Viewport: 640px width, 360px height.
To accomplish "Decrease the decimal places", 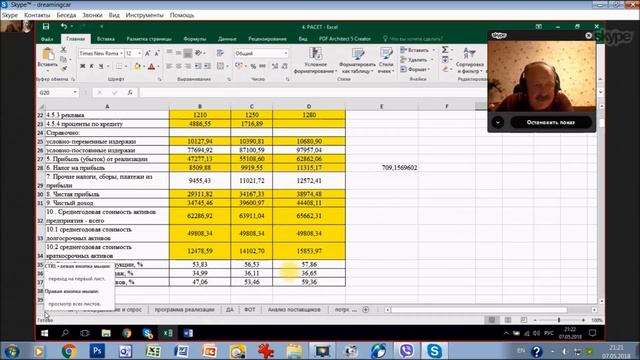I will pyautogui.click(x=284, y=66).
